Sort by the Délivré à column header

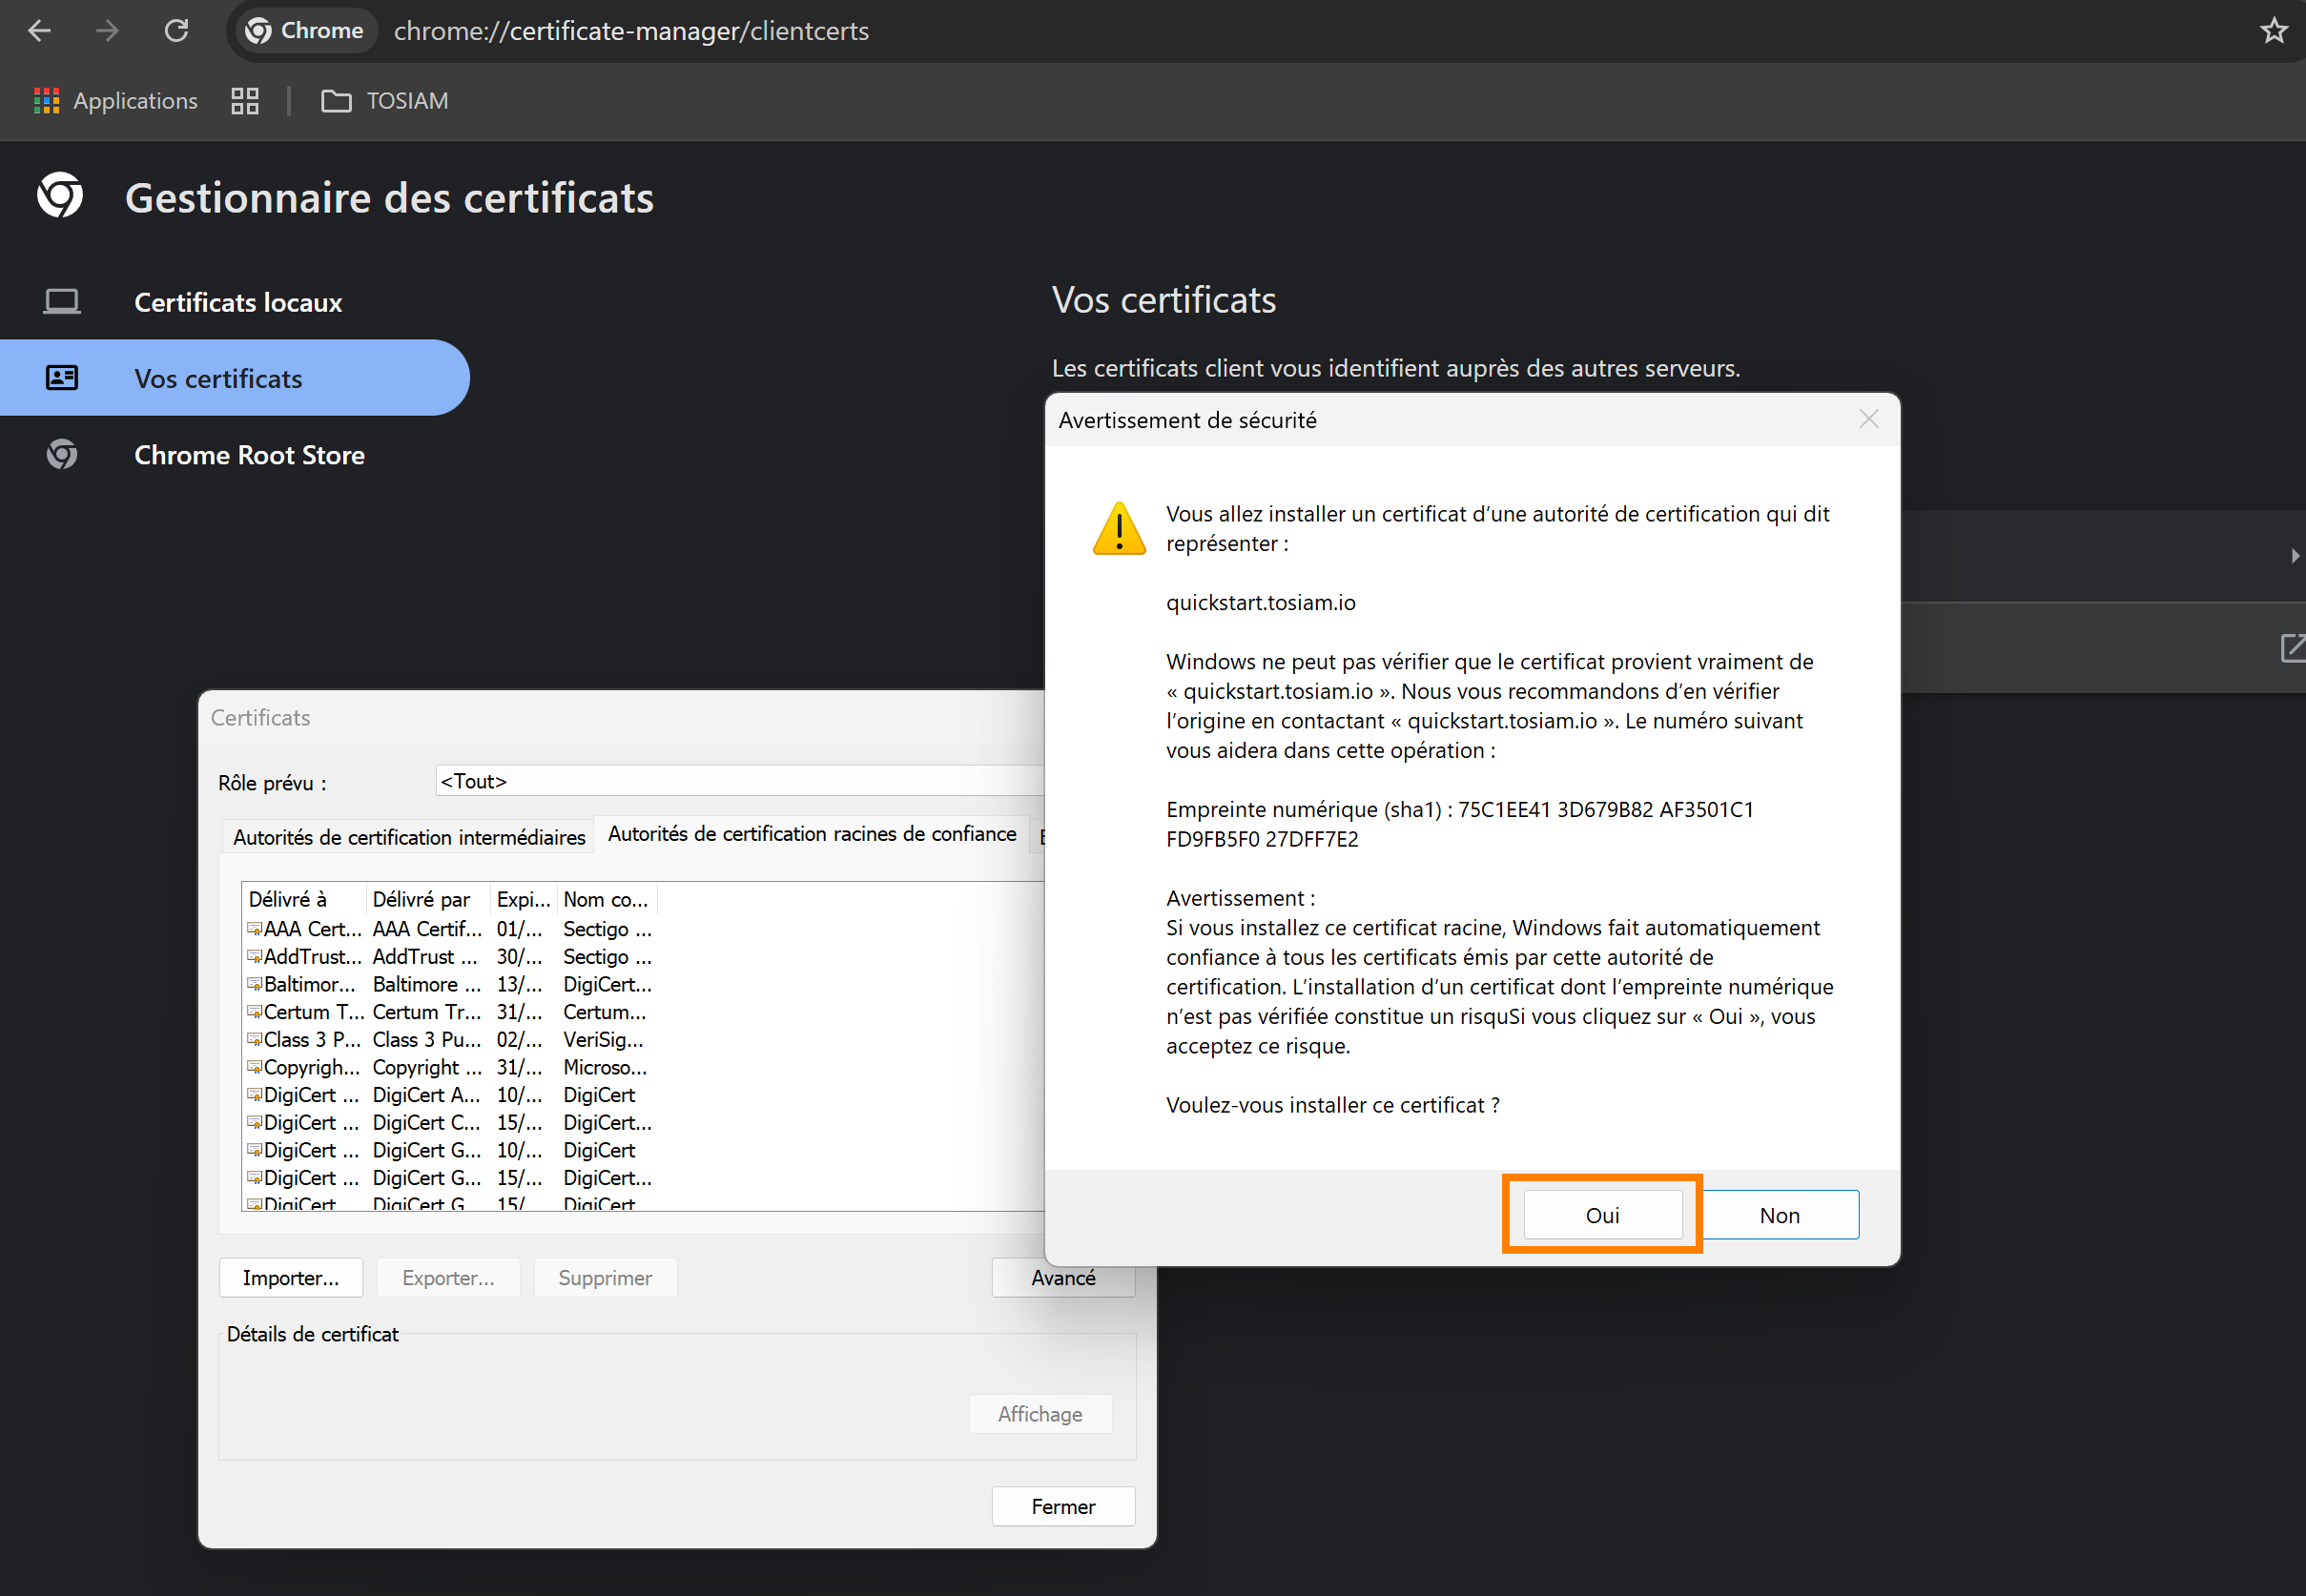(305, 899)
